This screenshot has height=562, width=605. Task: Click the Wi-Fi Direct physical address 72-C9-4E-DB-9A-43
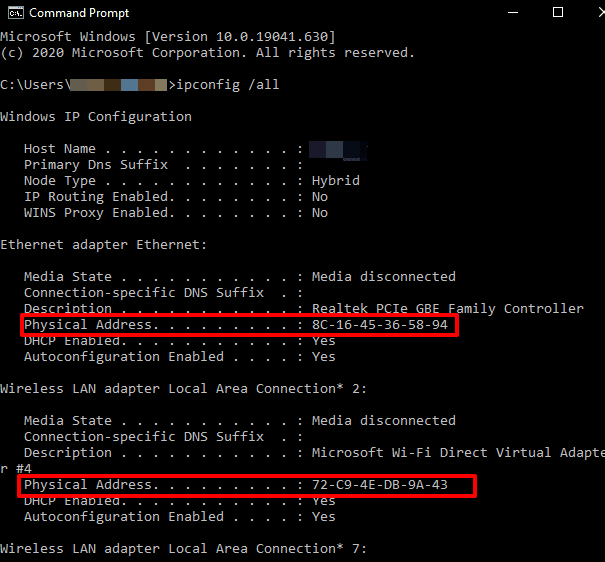380,485
